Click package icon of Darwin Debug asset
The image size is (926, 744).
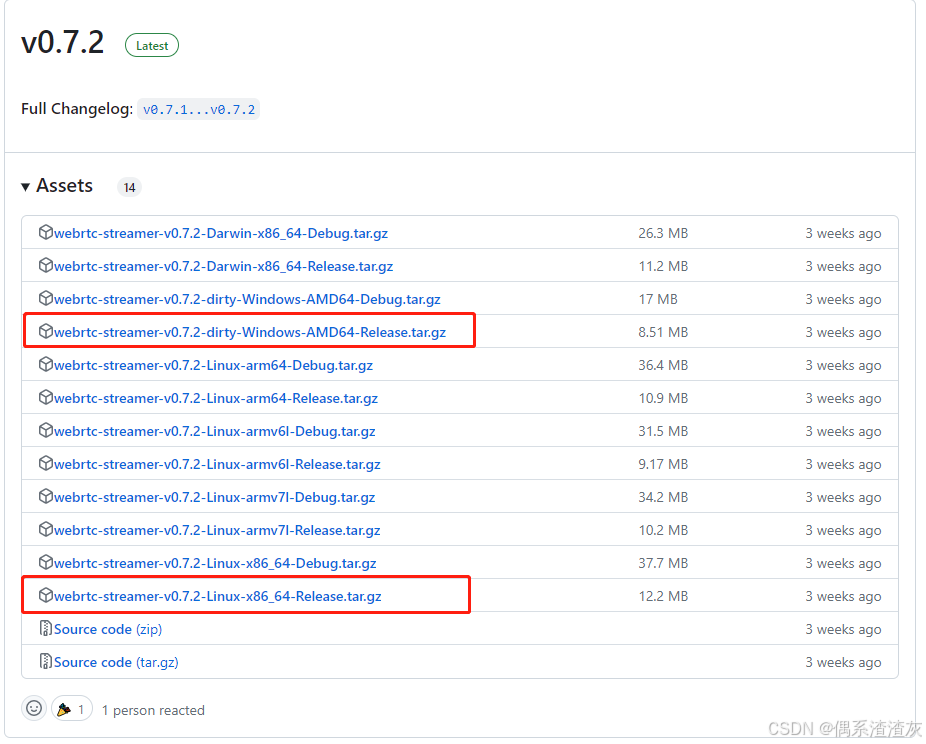click(46, 232)
